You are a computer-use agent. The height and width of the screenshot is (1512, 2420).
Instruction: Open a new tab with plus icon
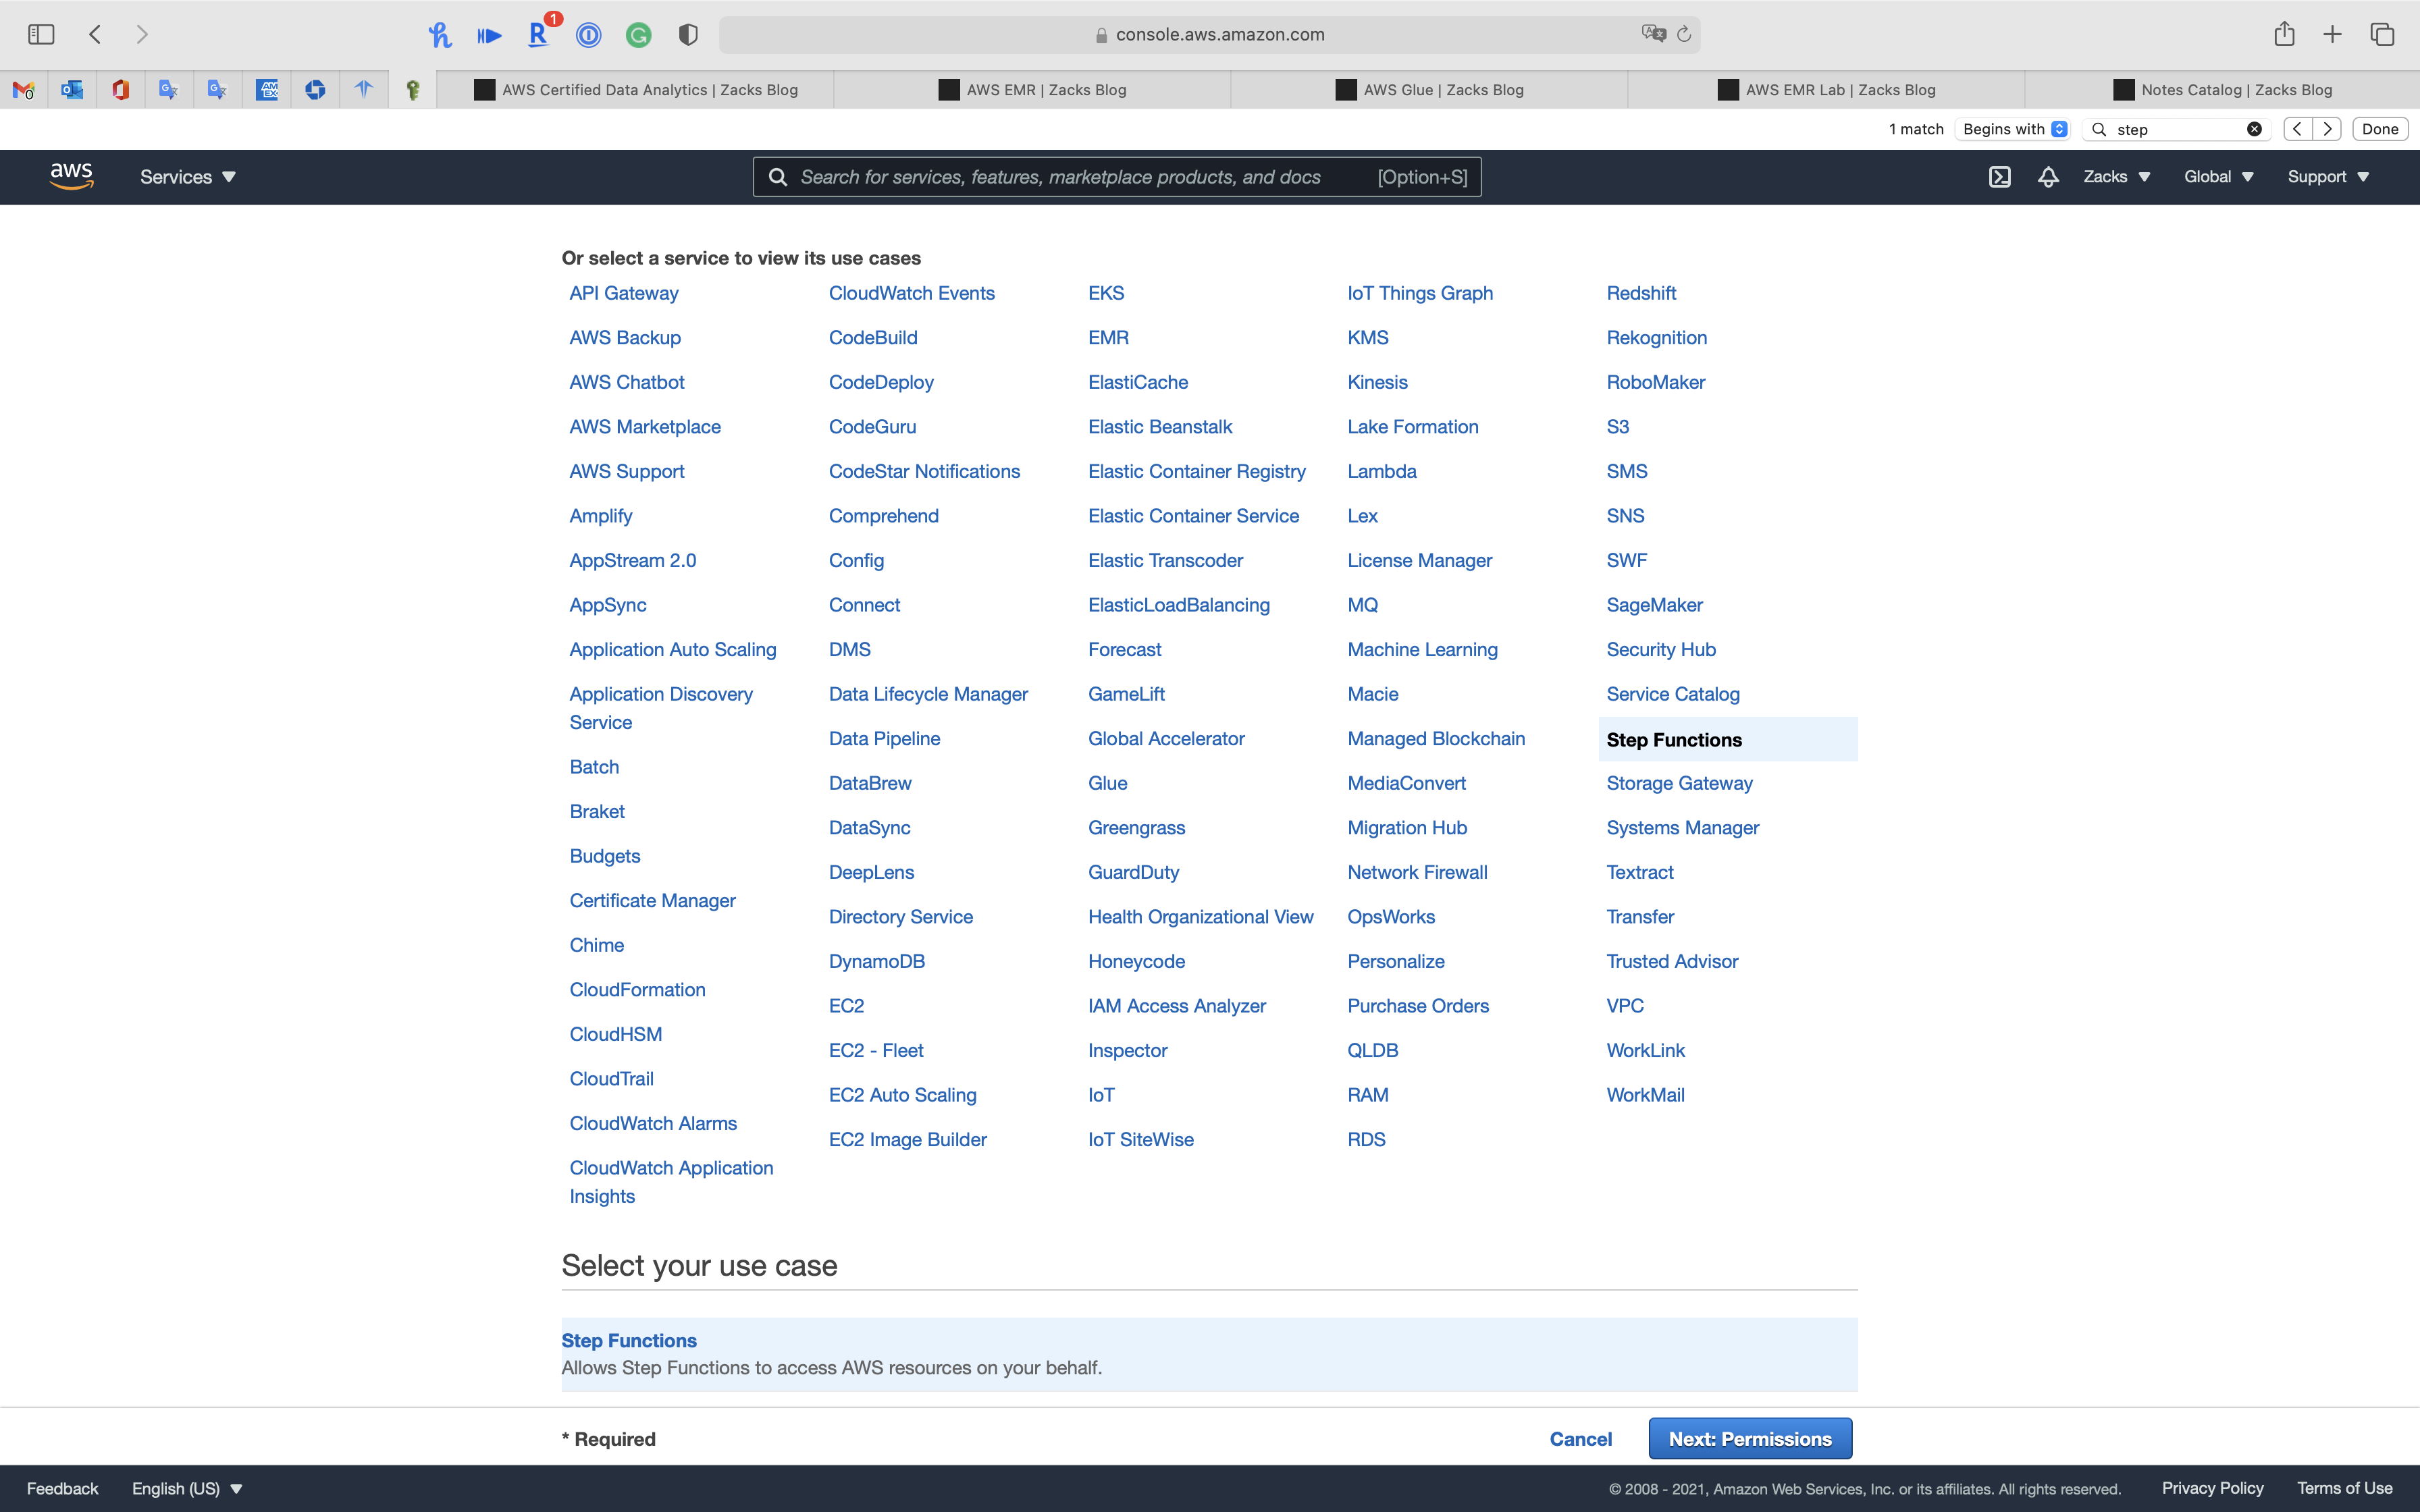click(x=2332, y=34)
